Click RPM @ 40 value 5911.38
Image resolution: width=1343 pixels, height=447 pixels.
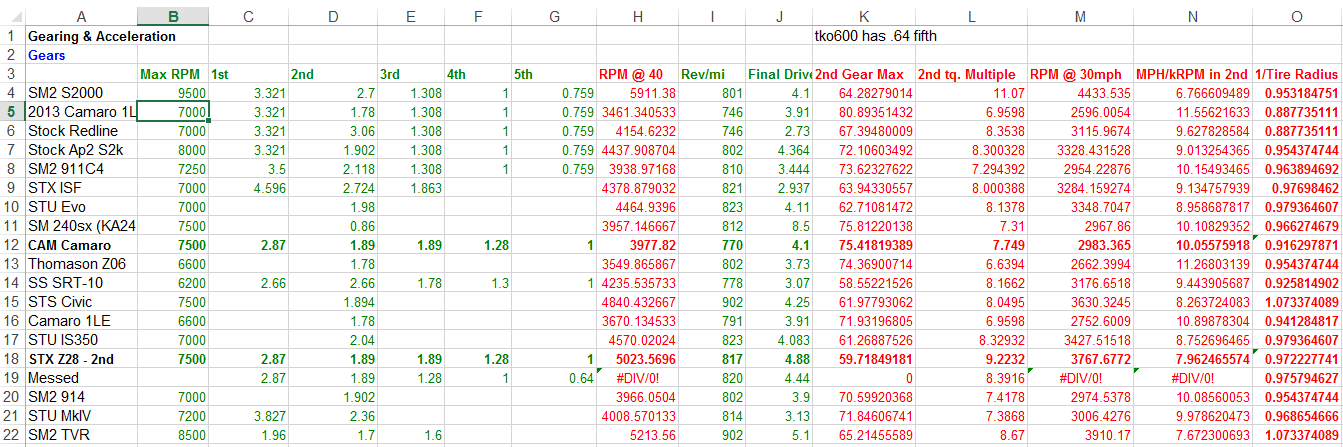click(636, 93)
